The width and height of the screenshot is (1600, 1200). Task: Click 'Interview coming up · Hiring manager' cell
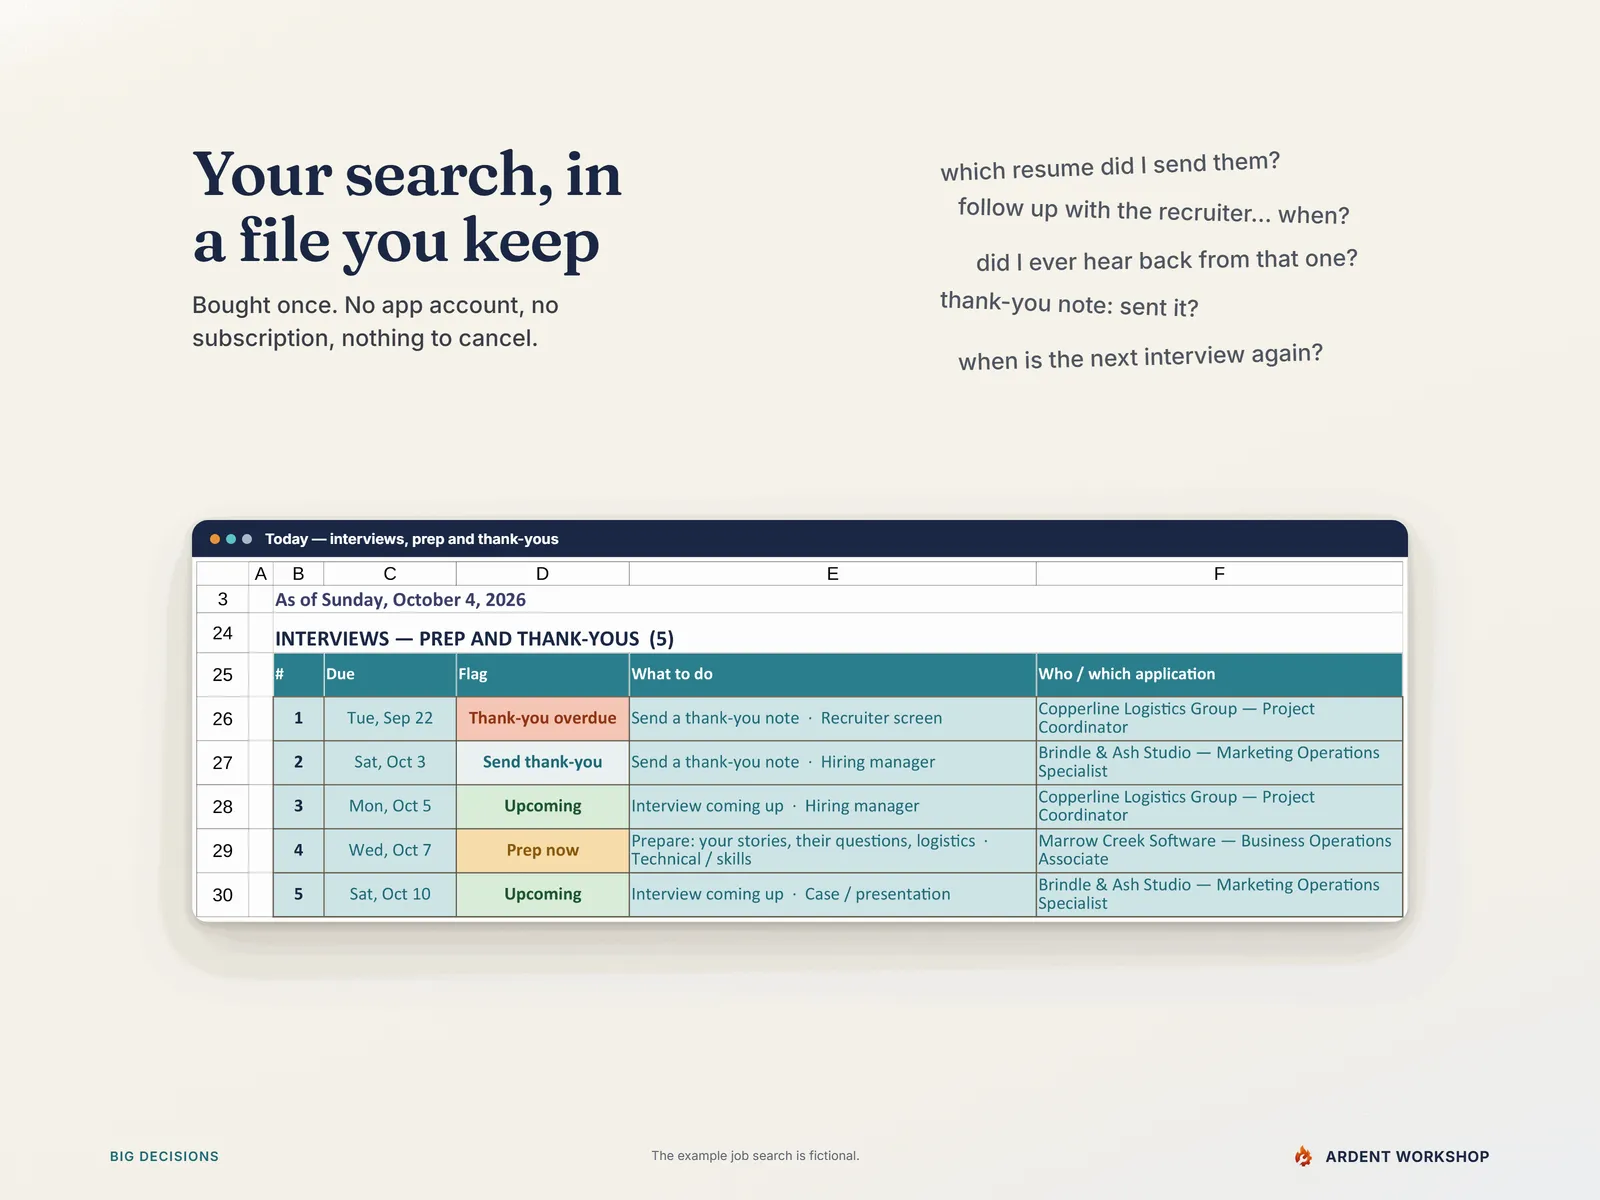point(832,807)
